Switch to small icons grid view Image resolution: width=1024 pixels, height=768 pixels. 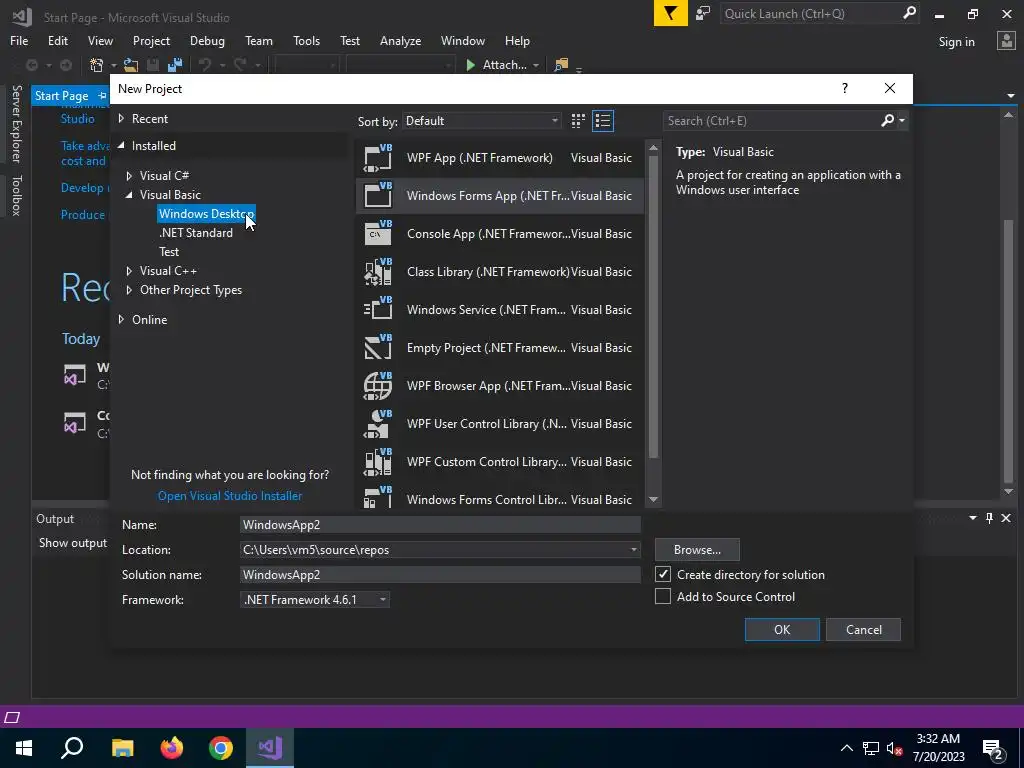(578, 121)
